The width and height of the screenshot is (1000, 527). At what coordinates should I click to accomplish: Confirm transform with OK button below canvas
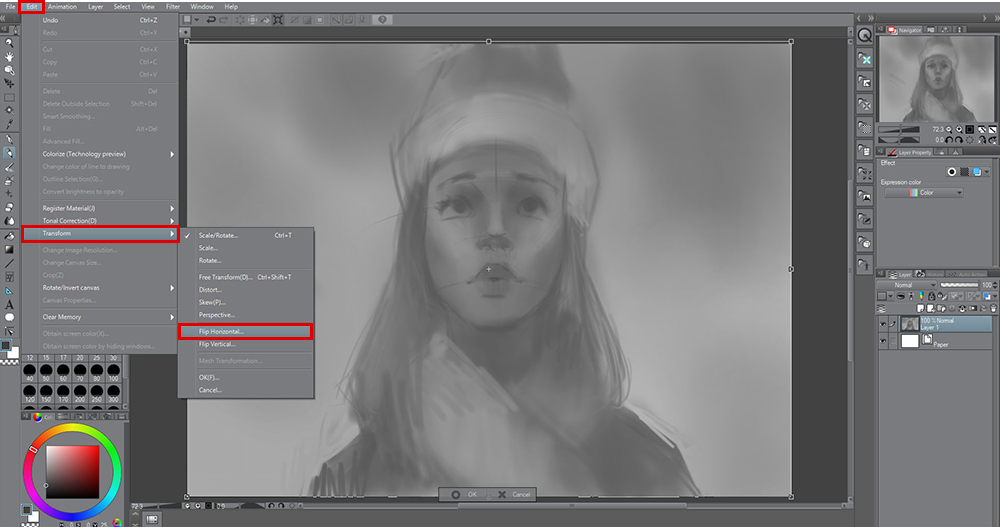coord(464,494)
